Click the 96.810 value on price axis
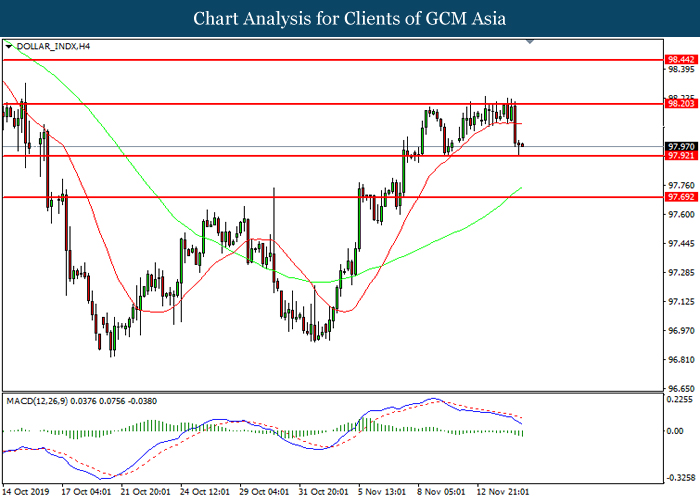Screen dimensions: 700x500 pyautogui.click(x=681, y=359)
